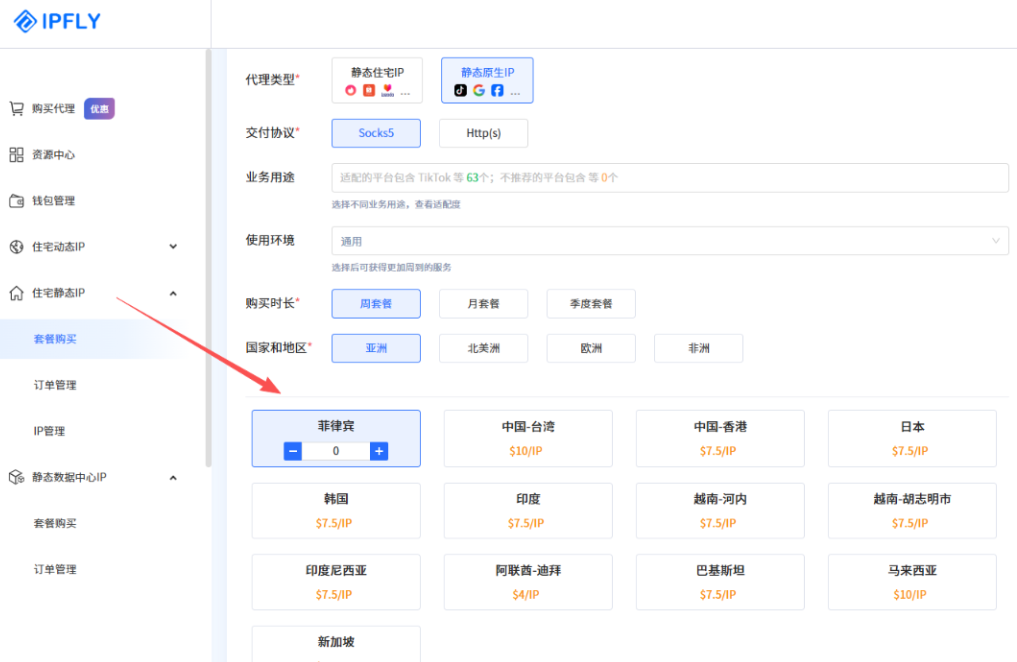
Task: Click the Facebook icon on 静态原生IP card
Action: [498, 90]
